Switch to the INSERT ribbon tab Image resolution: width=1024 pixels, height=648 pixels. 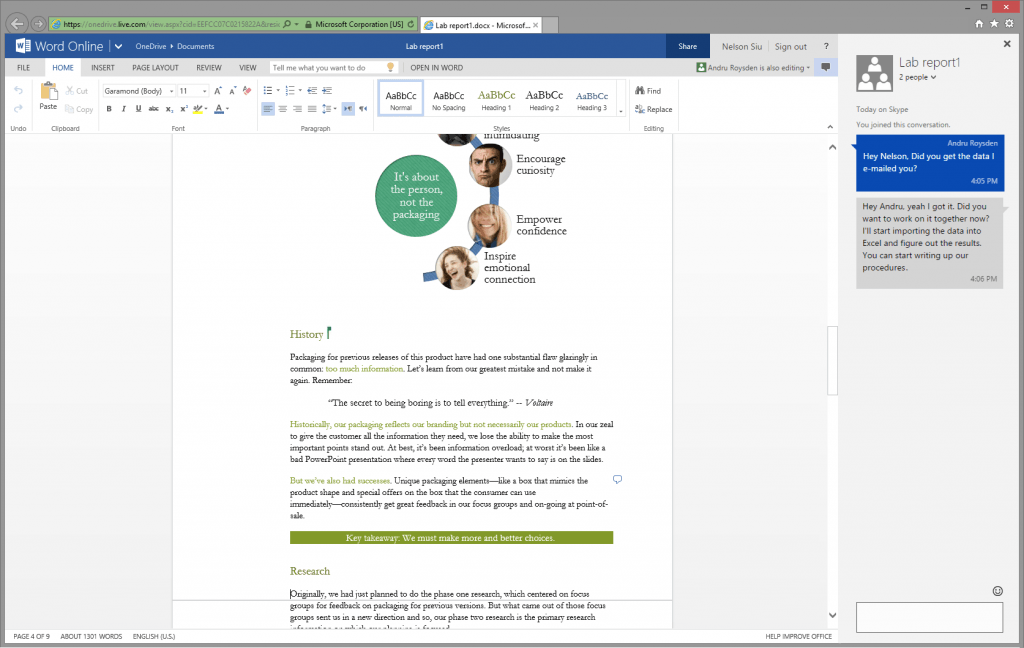click(102, 68)
